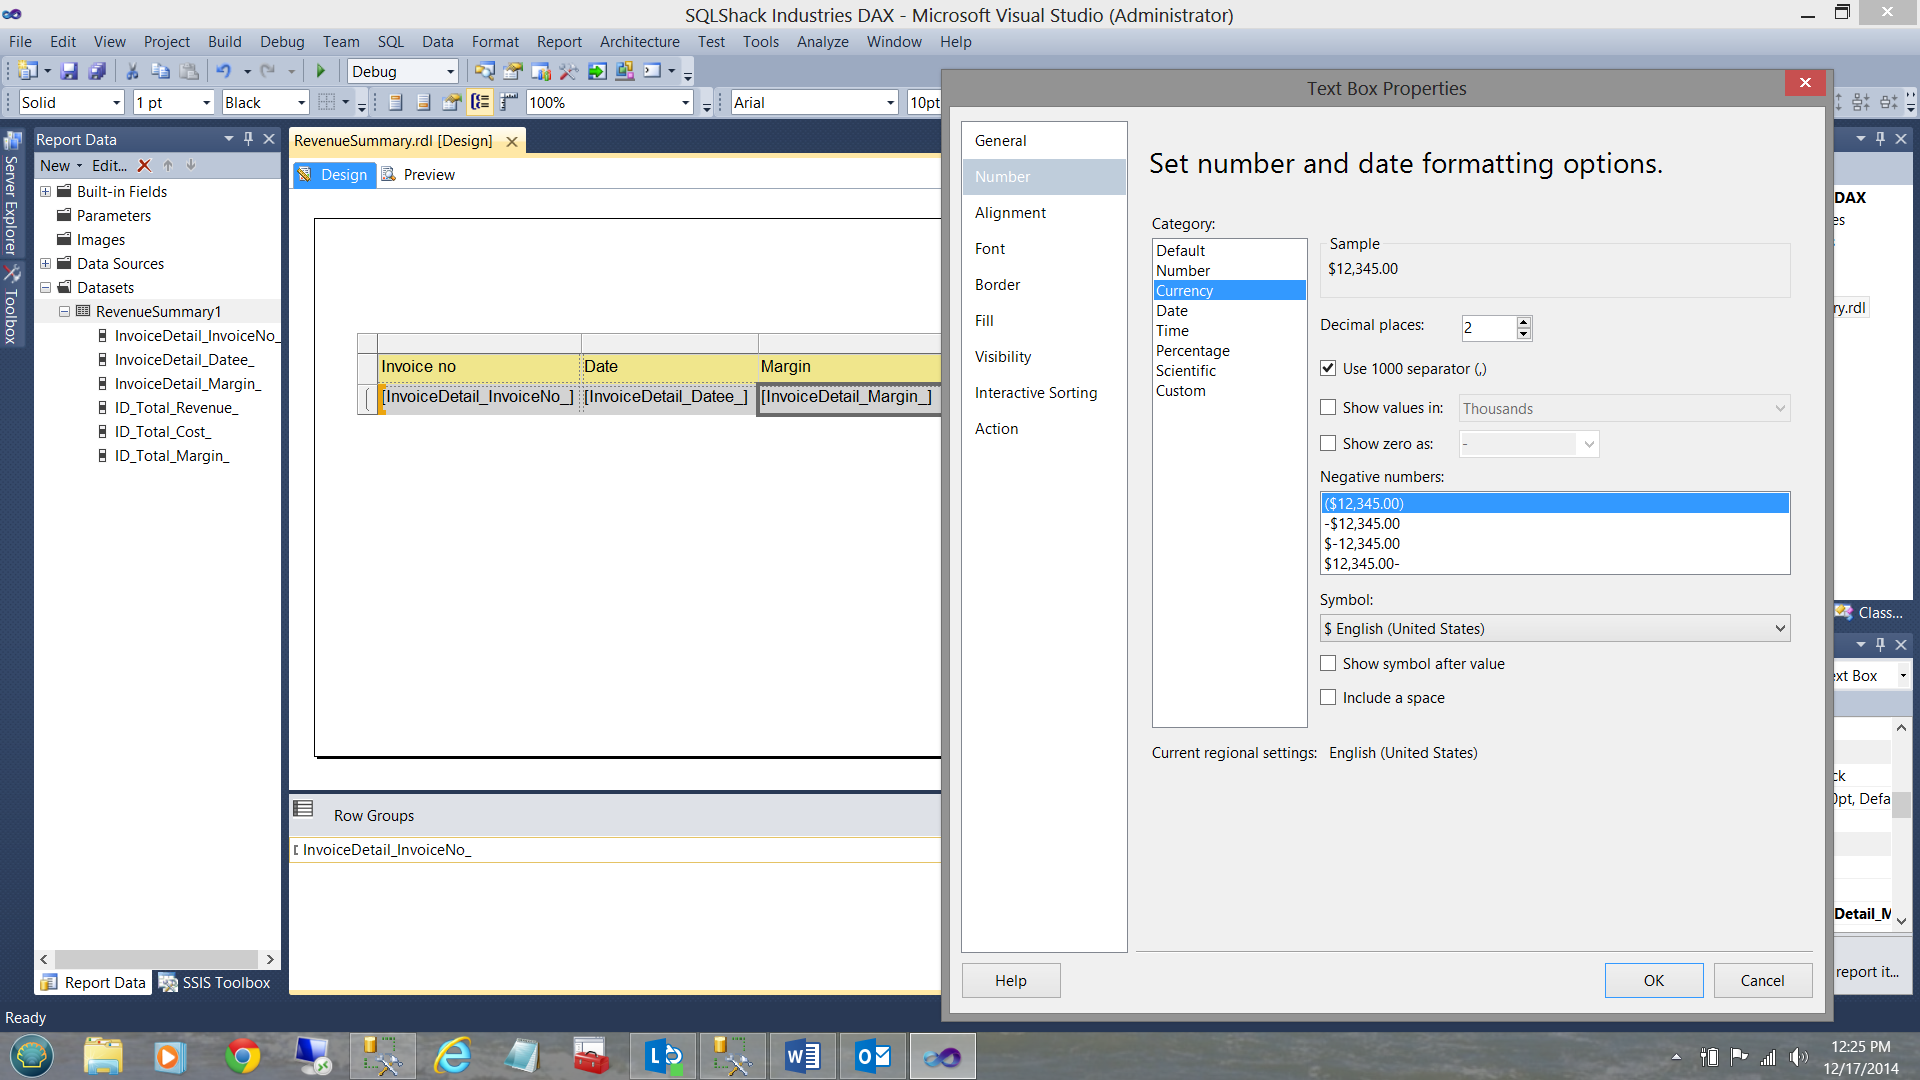Click the Undo arrow icon
Image resolution: width=1920 pixels, height=1080 pixels.
(x=223, y=71)
